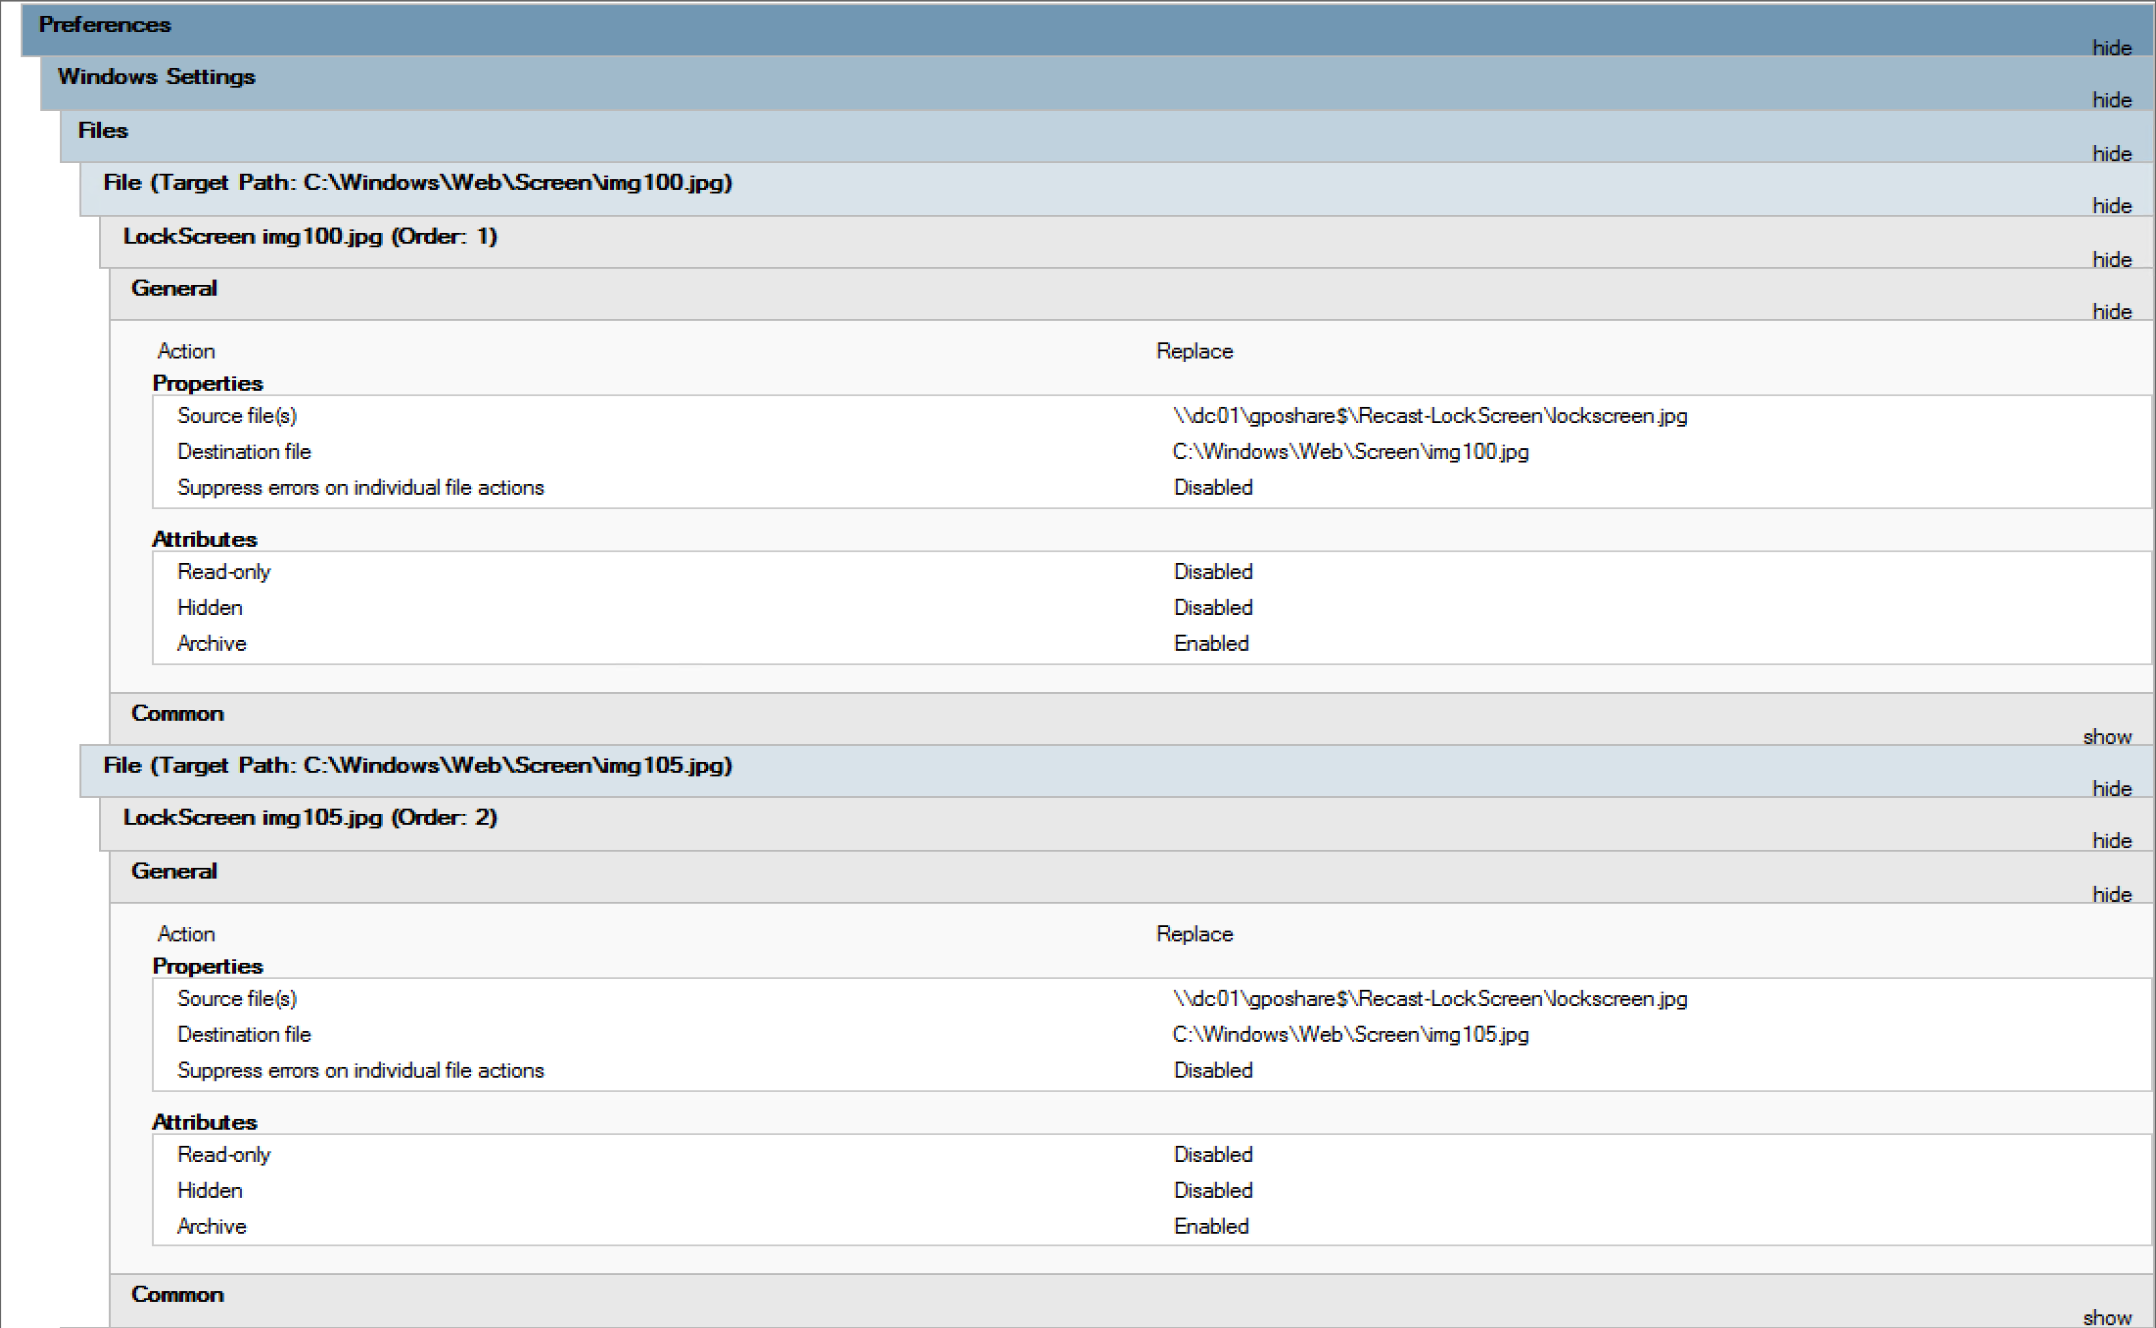
Task: Hide the img105.jpg Target Path file section
Action: (2111, 789)
